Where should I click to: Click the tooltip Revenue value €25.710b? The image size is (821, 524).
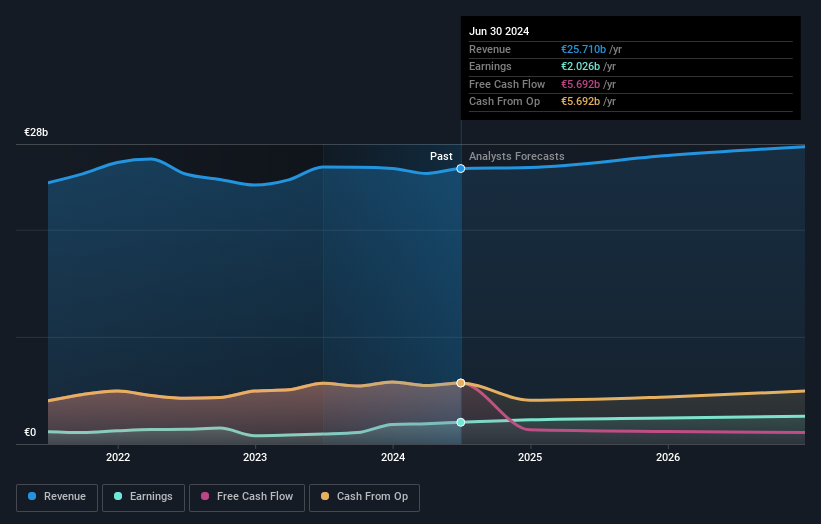[583, 49]
